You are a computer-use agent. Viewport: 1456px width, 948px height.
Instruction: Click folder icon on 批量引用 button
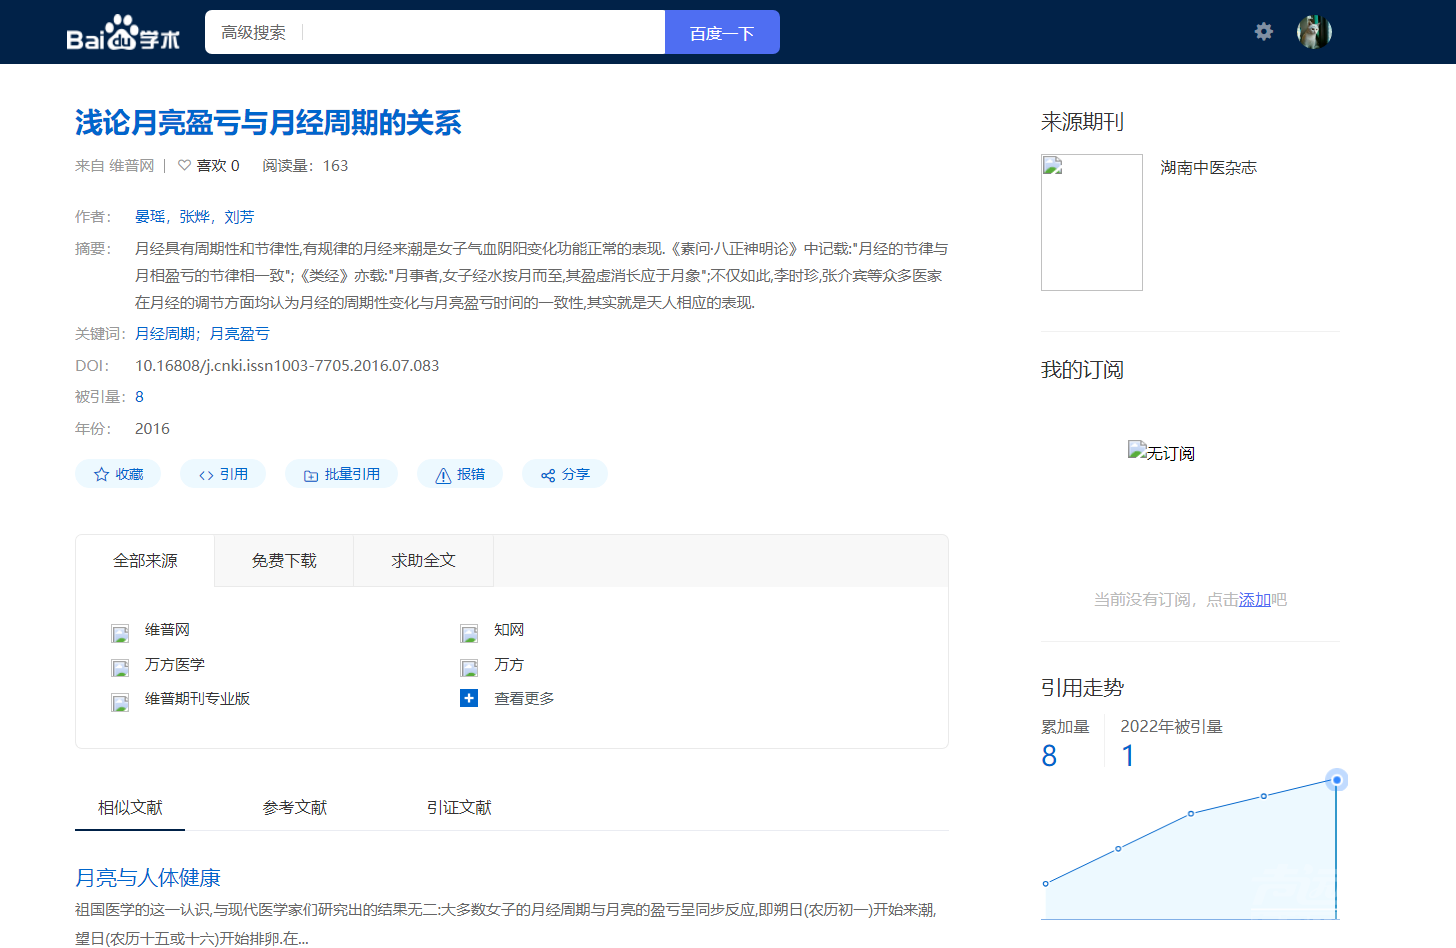tap(311, 475)
